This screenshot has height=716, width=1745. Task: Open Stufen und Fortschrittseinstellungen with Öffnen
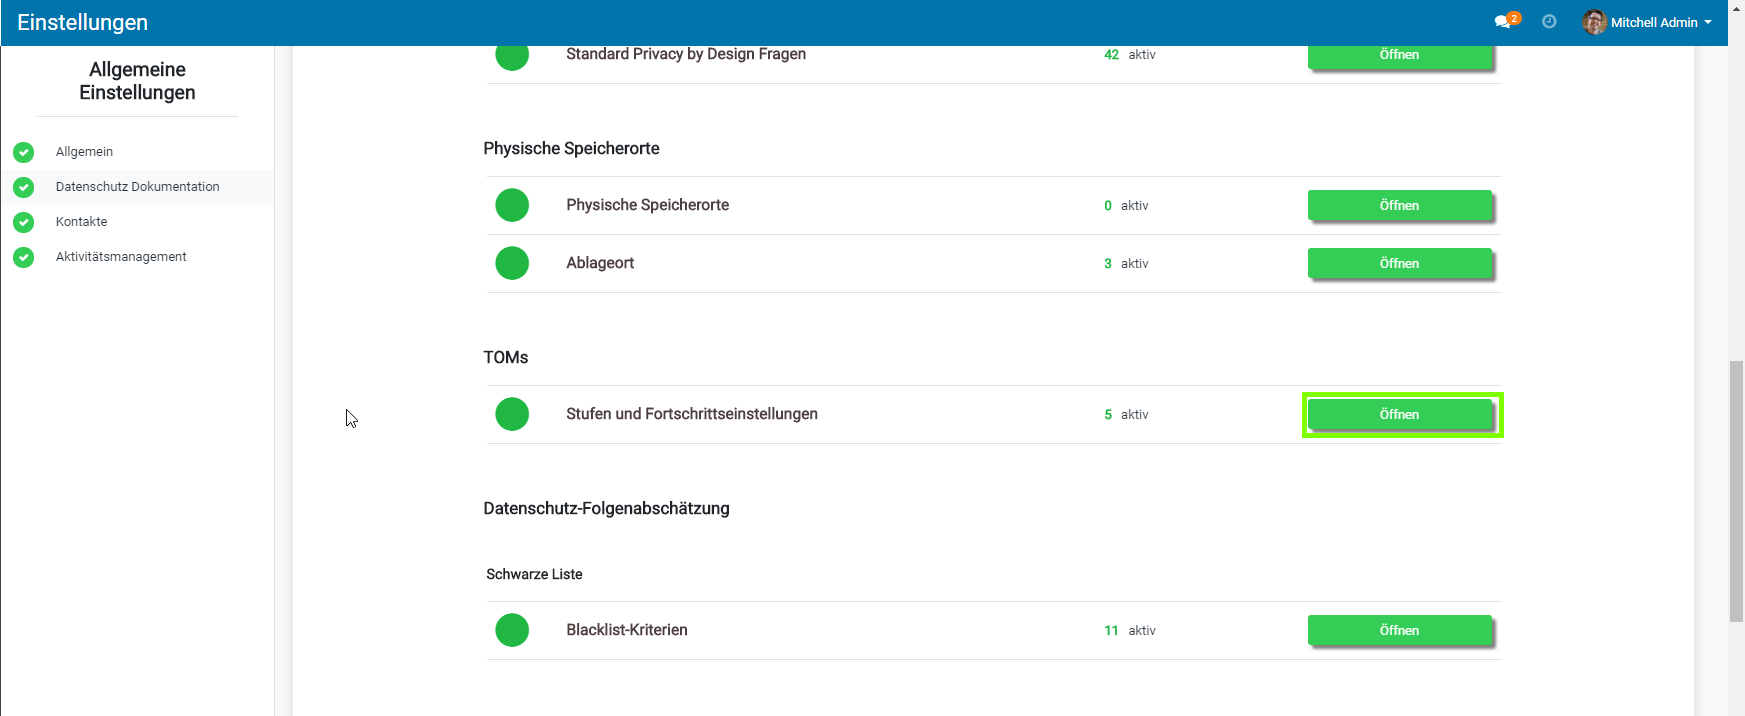click(x=1399, y=414)
